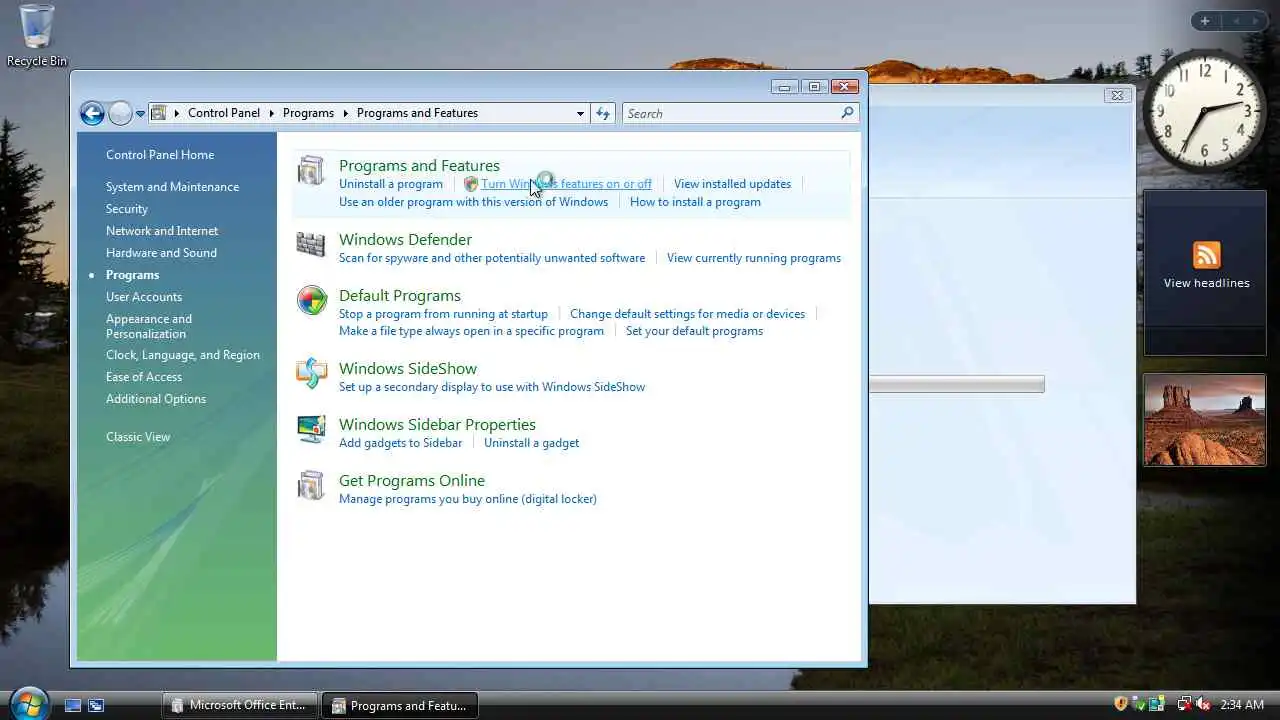Click the Get Programs Online icon
1280x720 pixels.
[311, 485]
